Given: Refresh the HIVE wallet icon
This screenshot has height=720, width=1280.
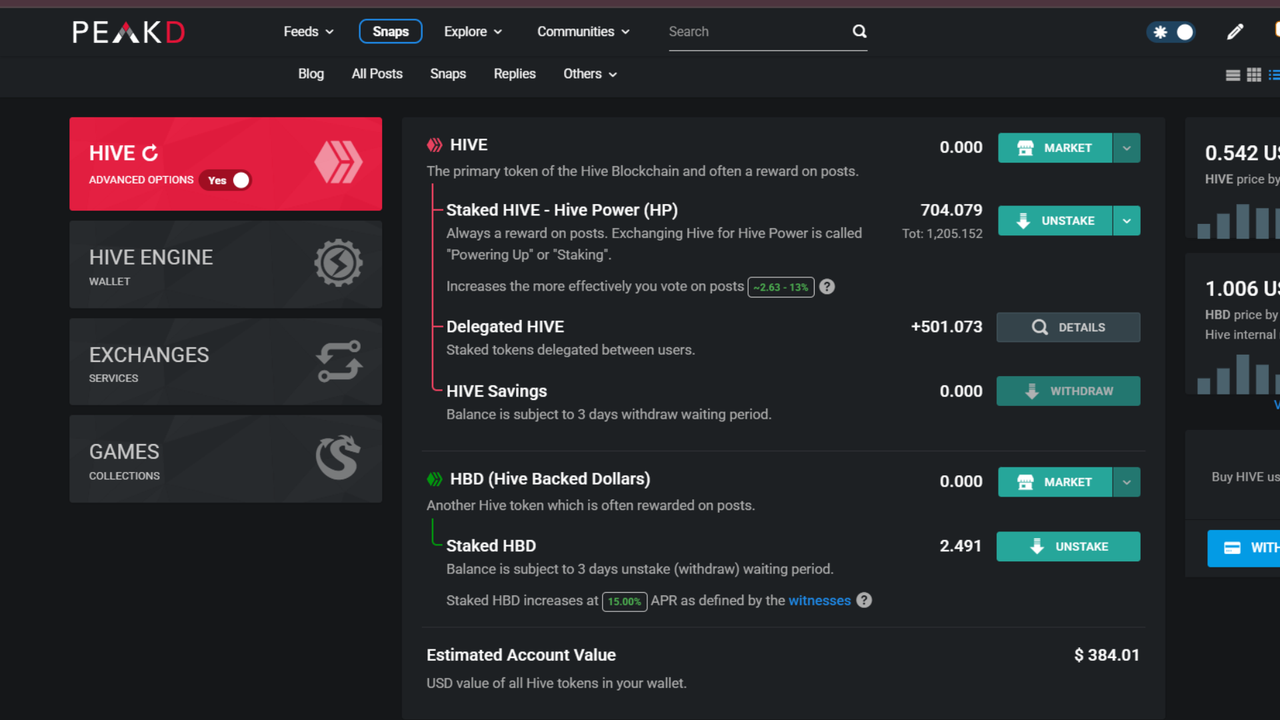Looking at the screenshot, I should point(150,153).
